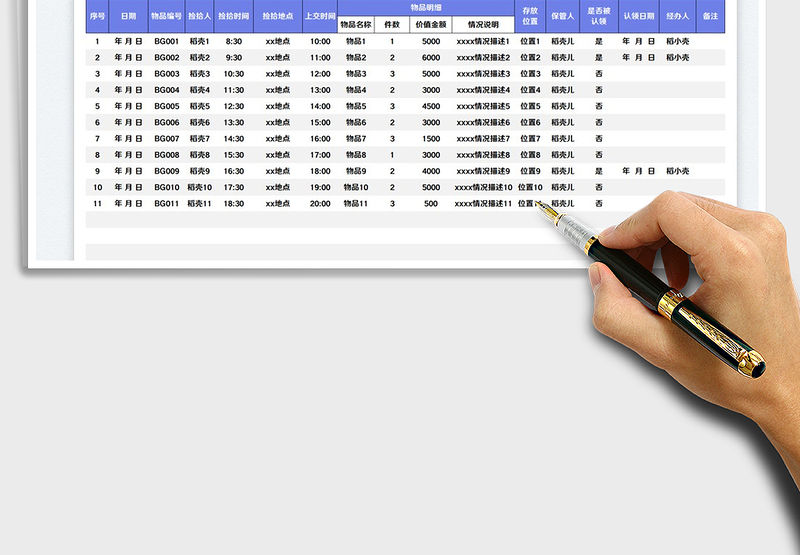The width and height of the screenshot is (800, 555).
Task: Click cell containing item number BG001
Action: pos(166,42)
